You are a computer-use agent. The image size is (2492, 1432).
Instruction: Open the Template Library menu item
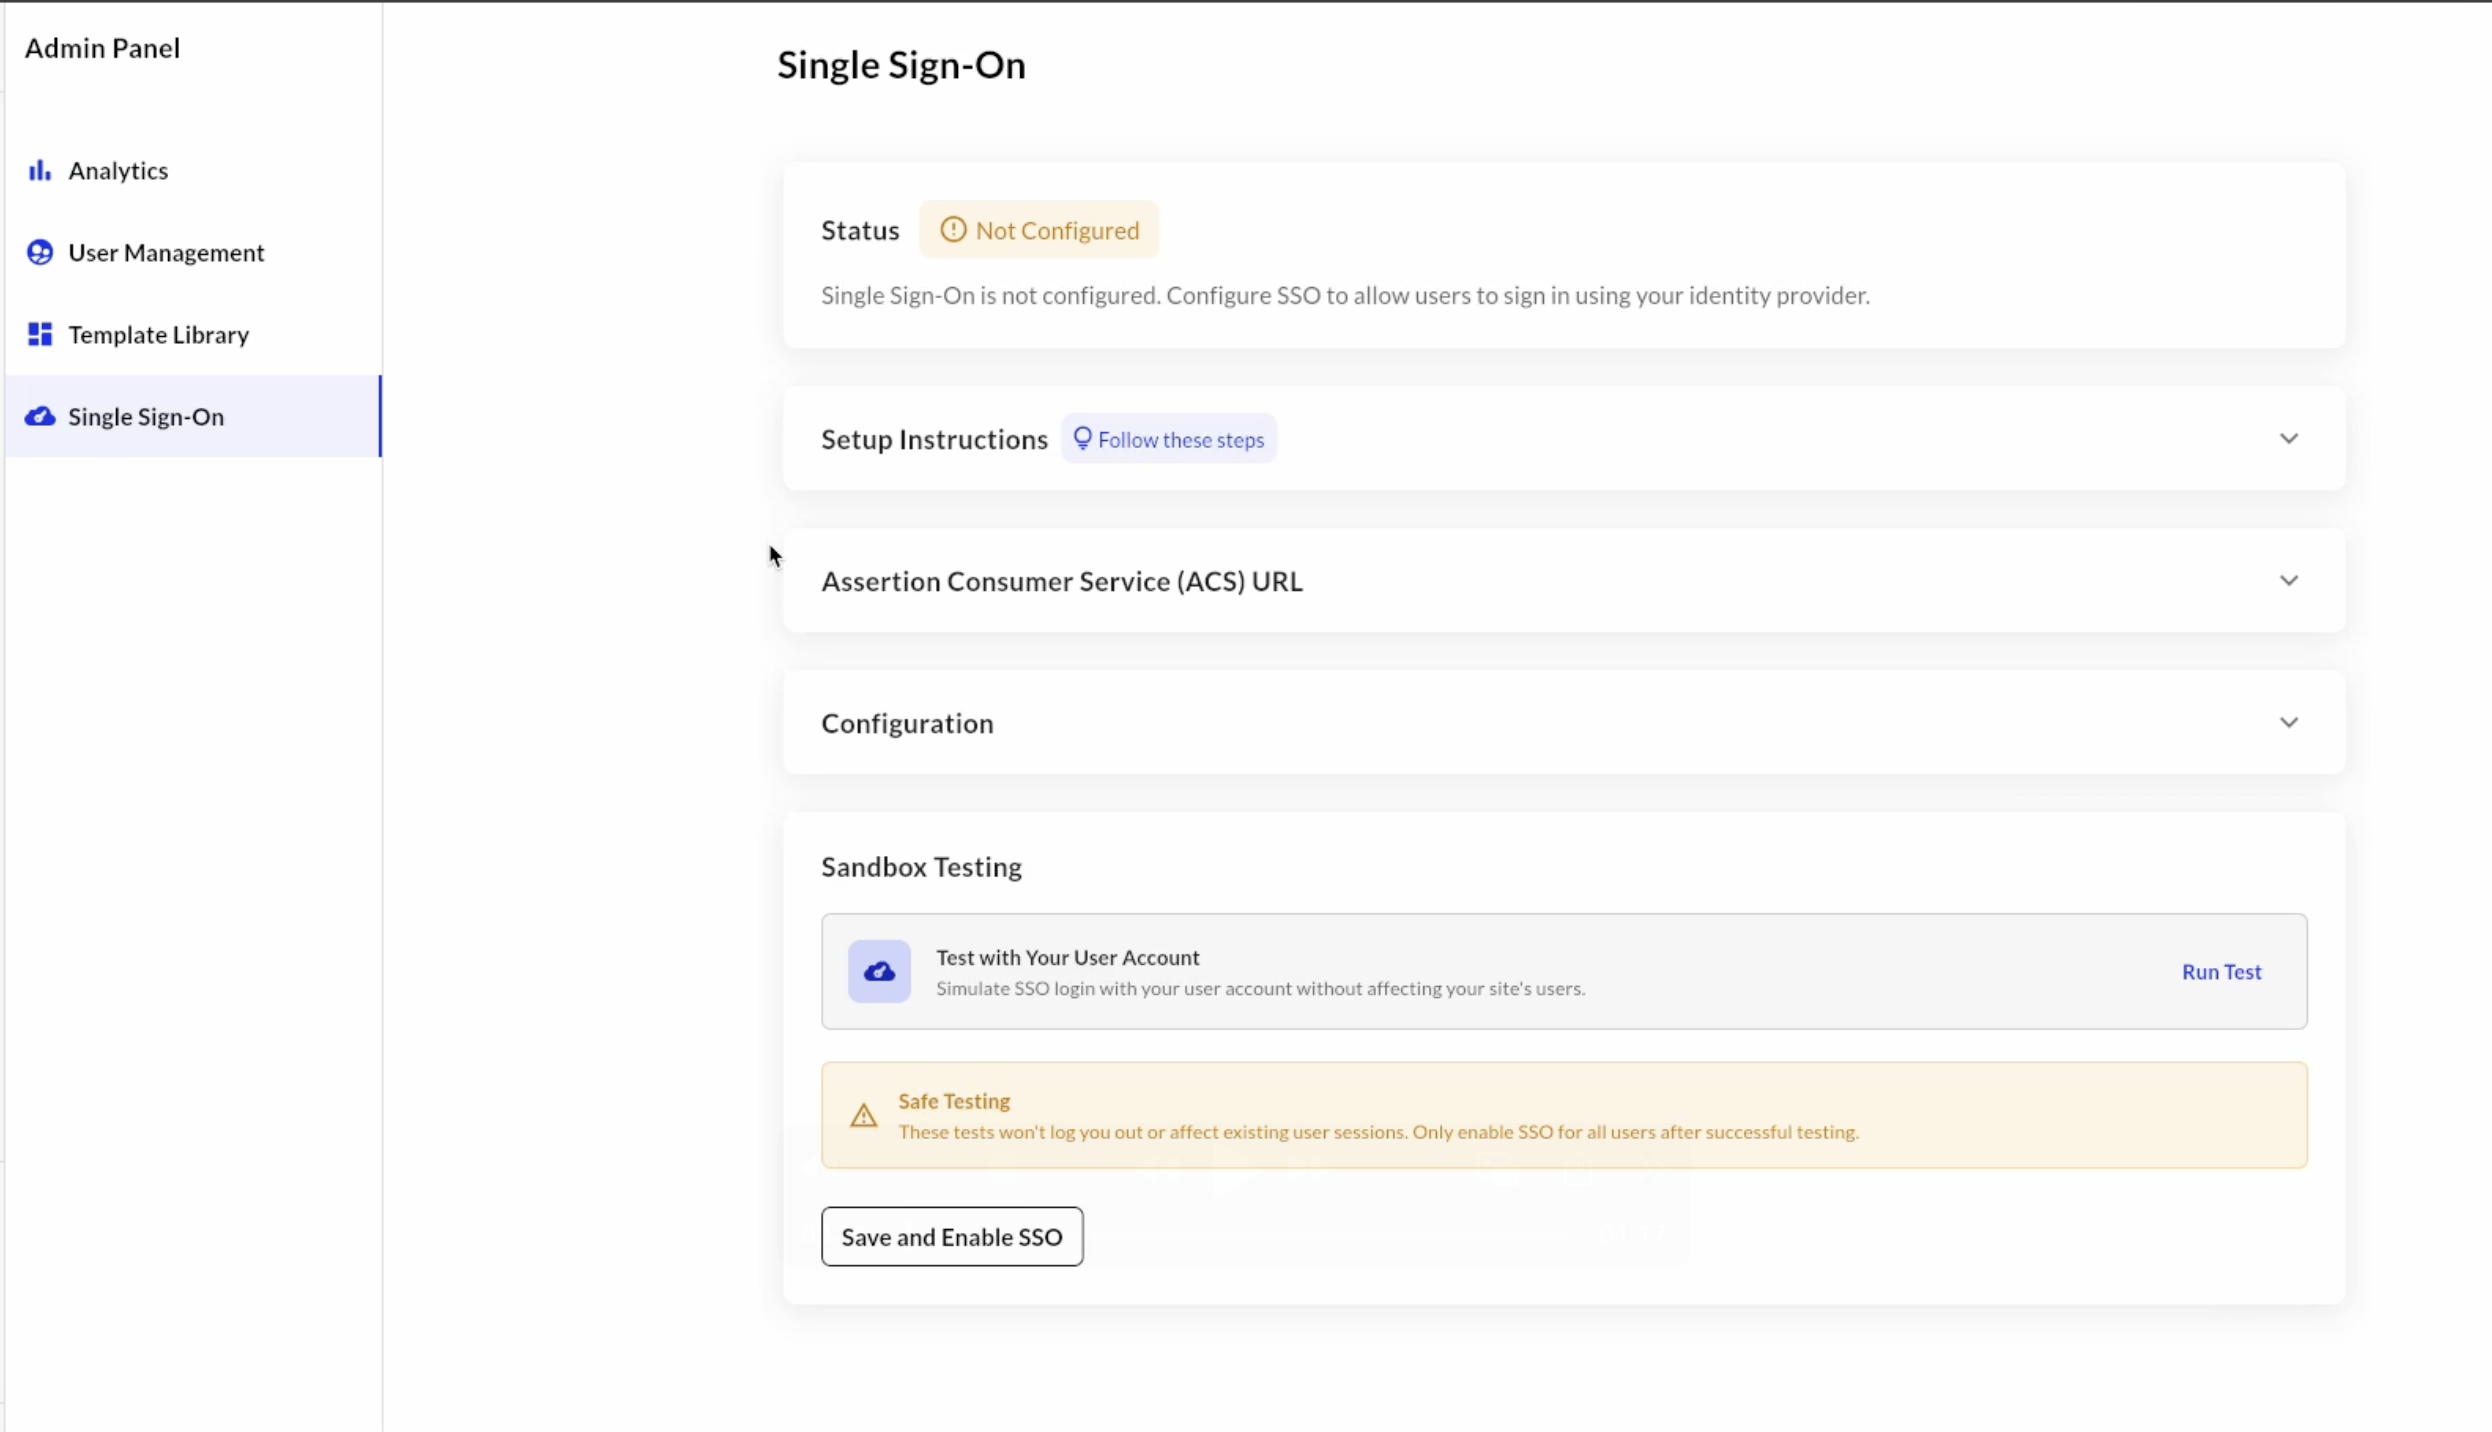[x=158, y=335]
